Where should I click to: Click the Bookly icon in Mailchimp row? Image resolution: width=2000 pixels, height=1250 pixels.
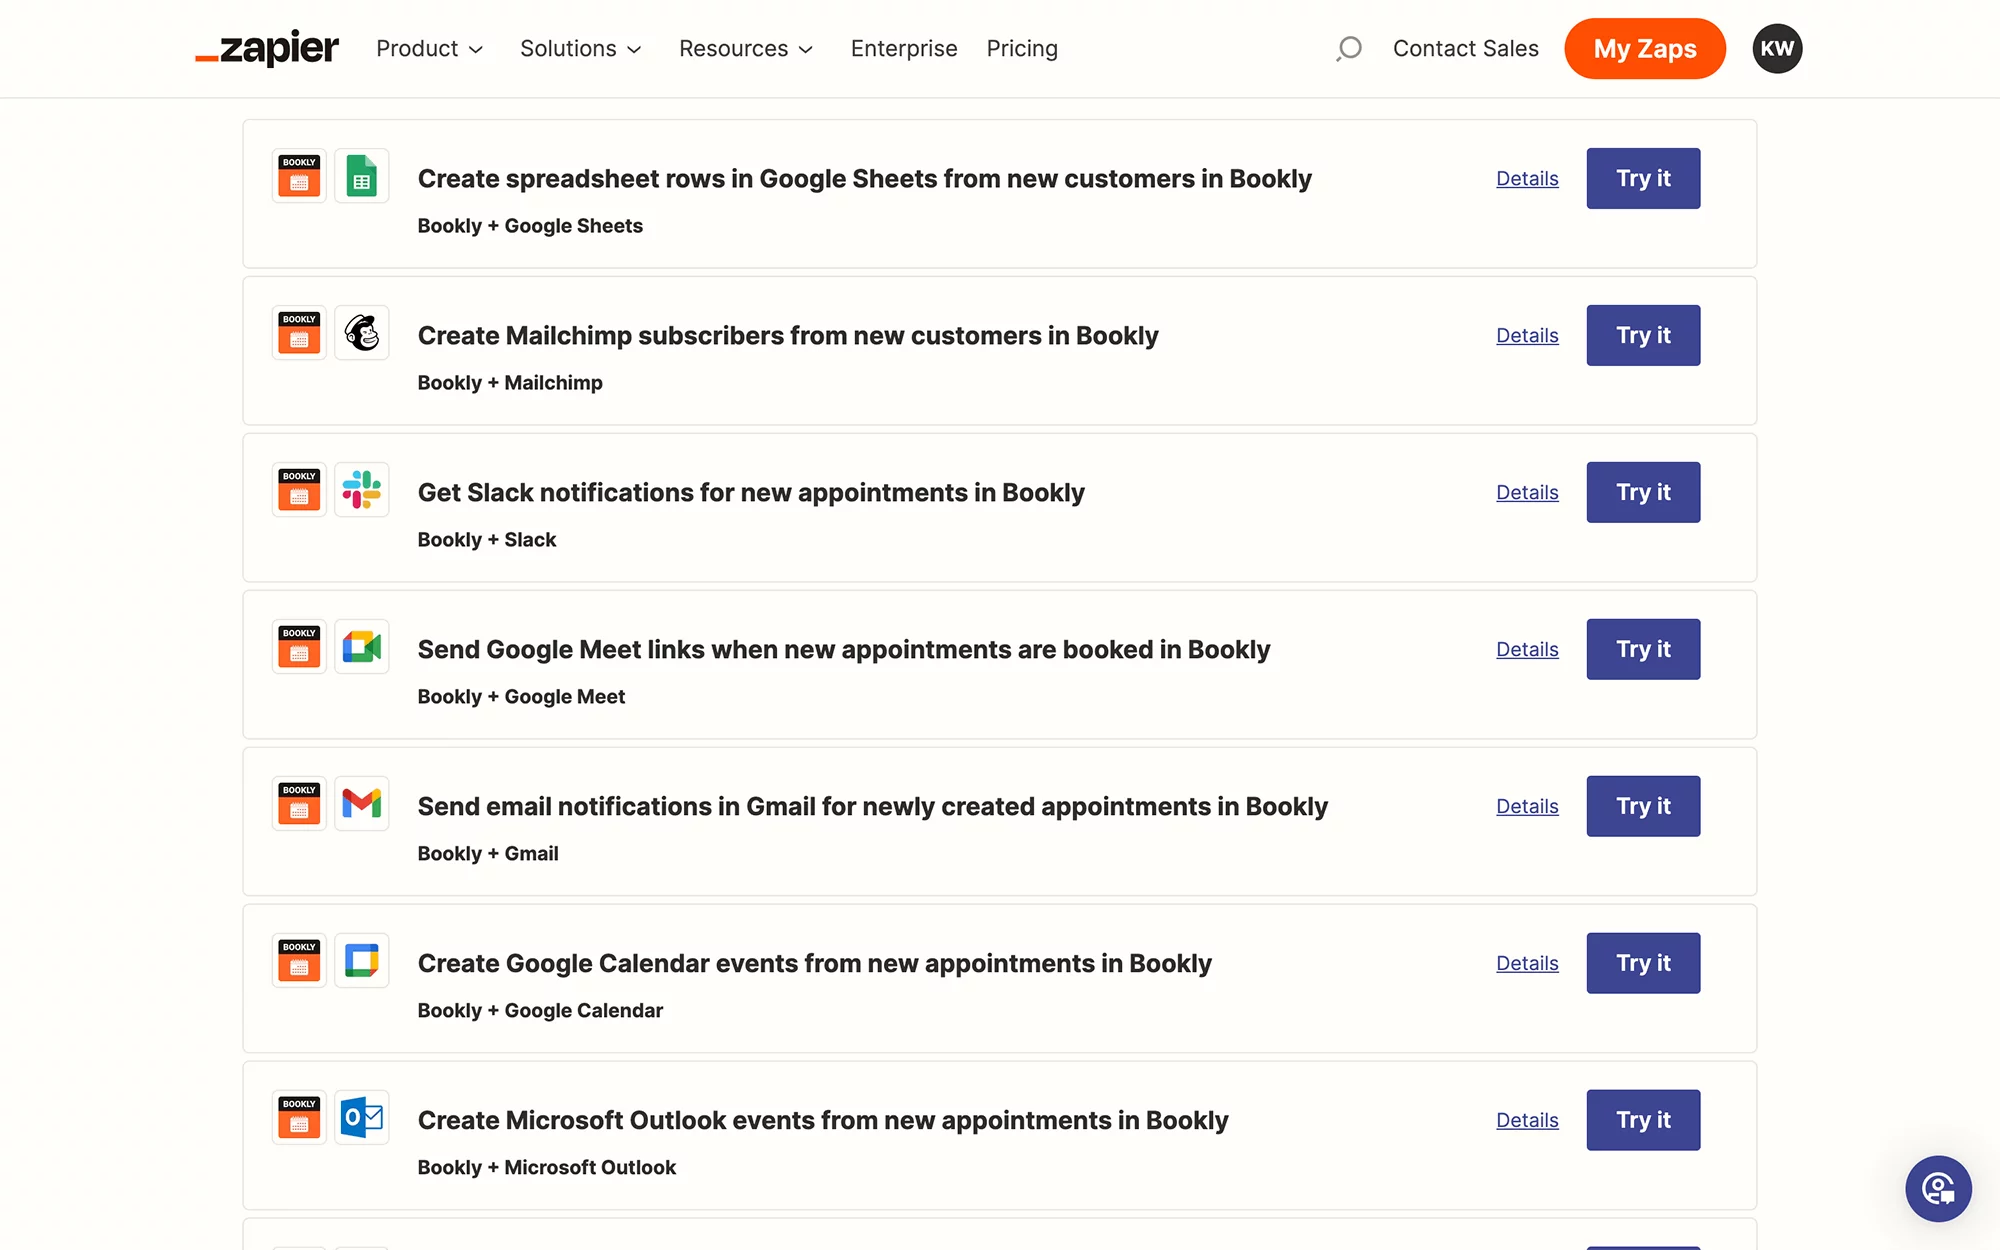coord(299,333)
